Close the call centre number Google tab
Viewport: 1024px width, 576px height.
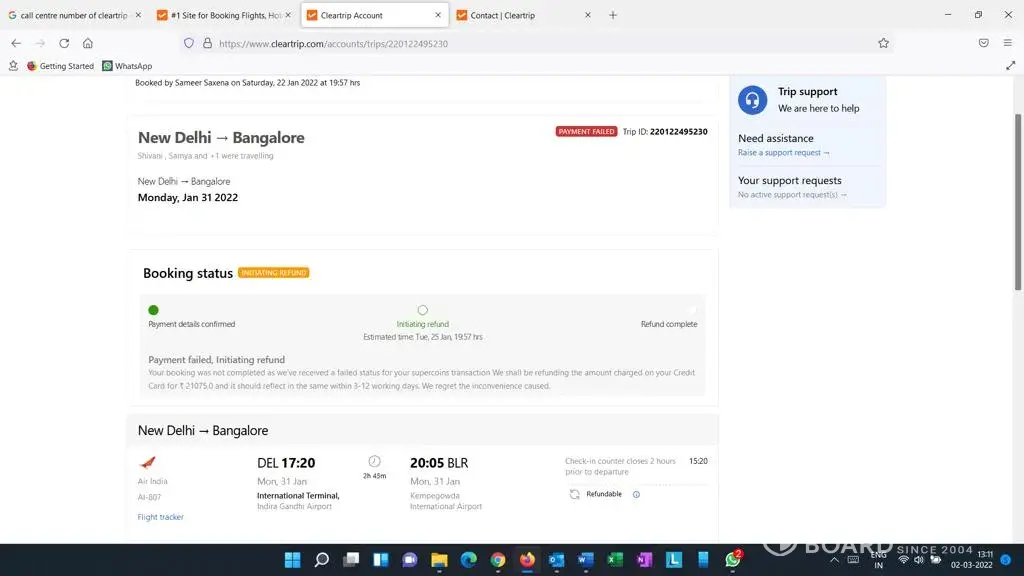tap(138, 15)
